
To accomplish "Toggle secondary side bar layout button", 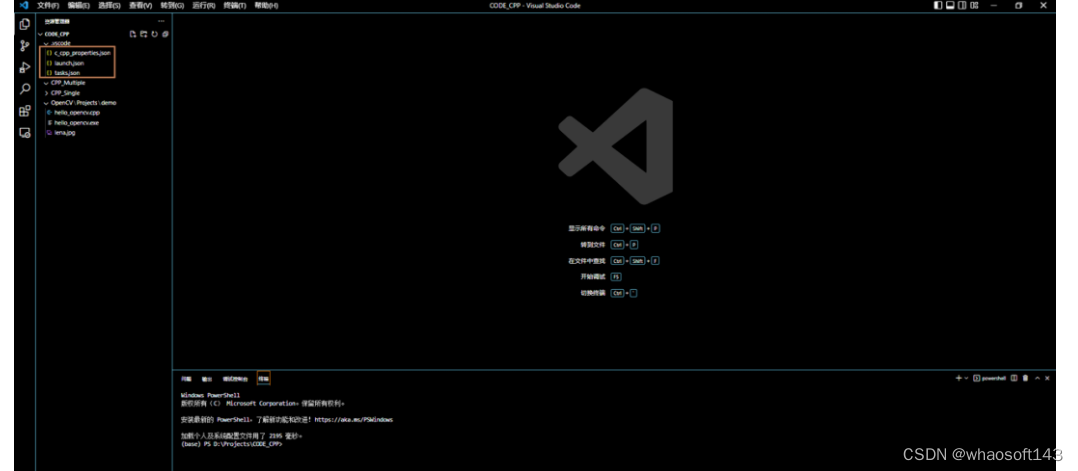I will [962, 5].
